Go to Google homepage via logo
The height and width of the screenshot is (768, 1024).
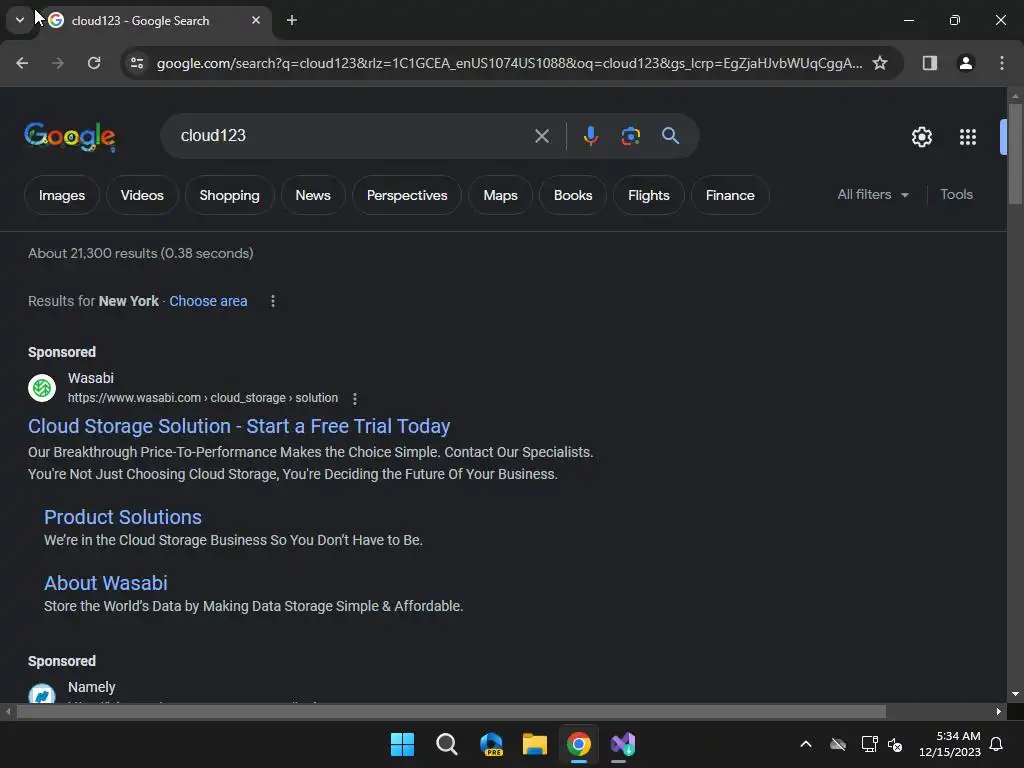coord(70,136)
